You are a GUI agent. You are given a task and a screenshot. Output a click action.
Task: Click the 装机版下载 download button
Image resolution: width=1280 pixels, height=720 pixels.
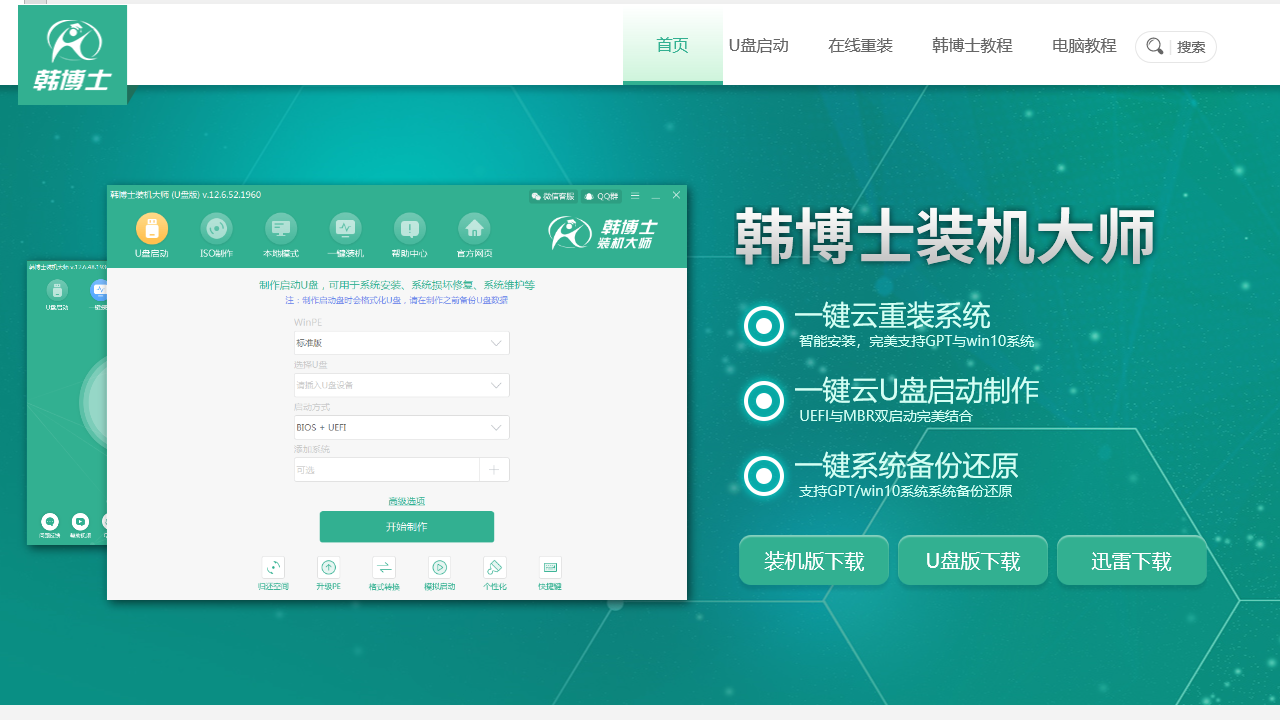coord(814,561)
